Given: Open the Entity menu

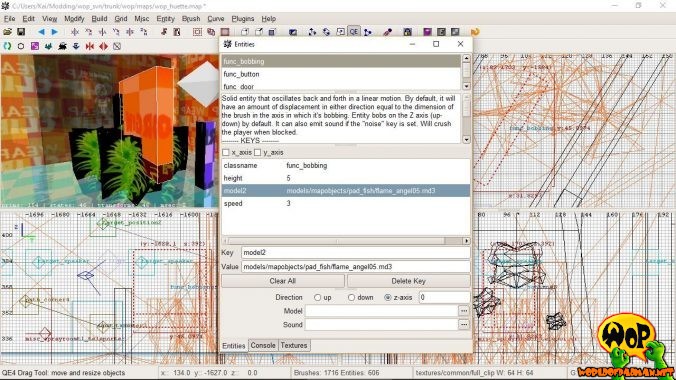Looking at the screenshot, I should (166, 19).
